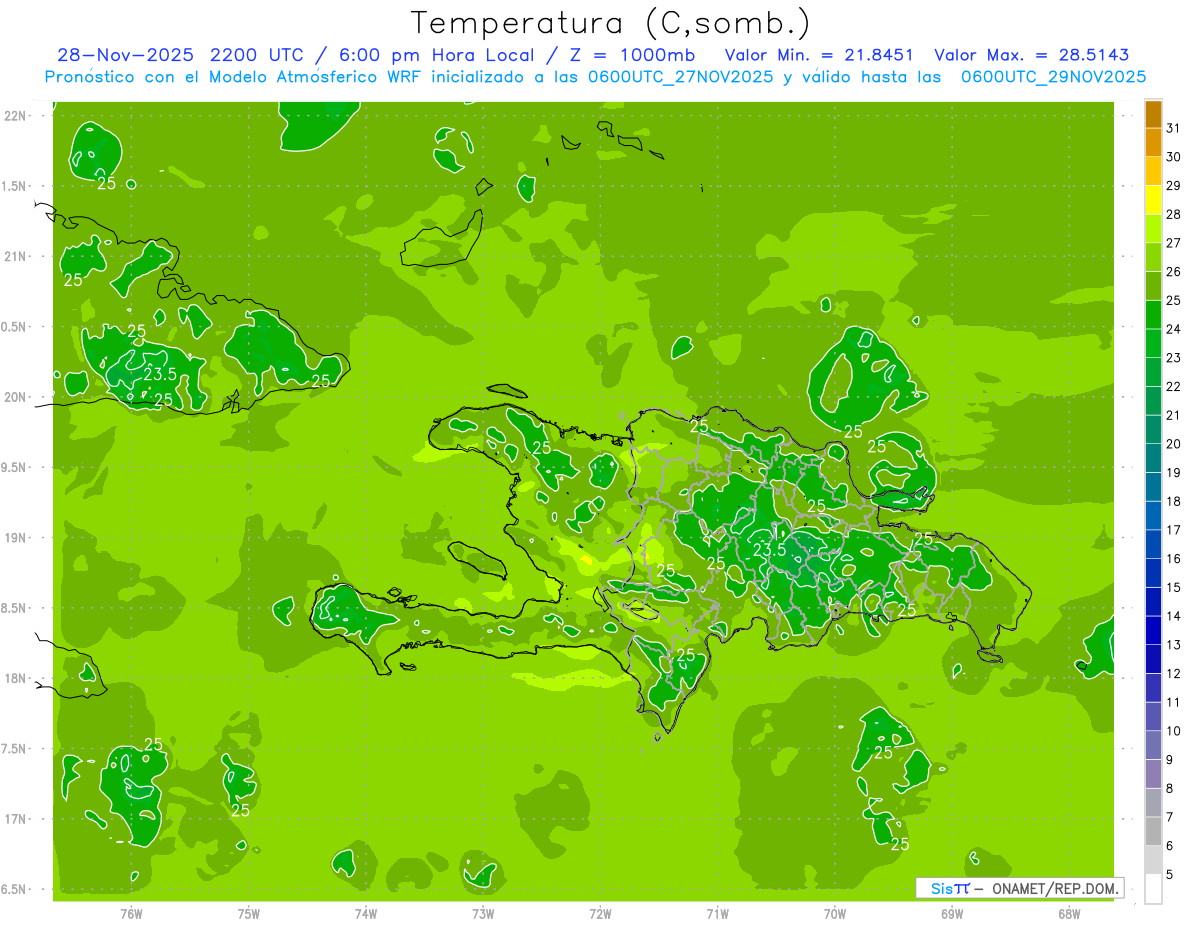This screenshot has width=1200, height=927.
Task: Click the "6.5N" latitude axis label
Action: click(13, 890)
